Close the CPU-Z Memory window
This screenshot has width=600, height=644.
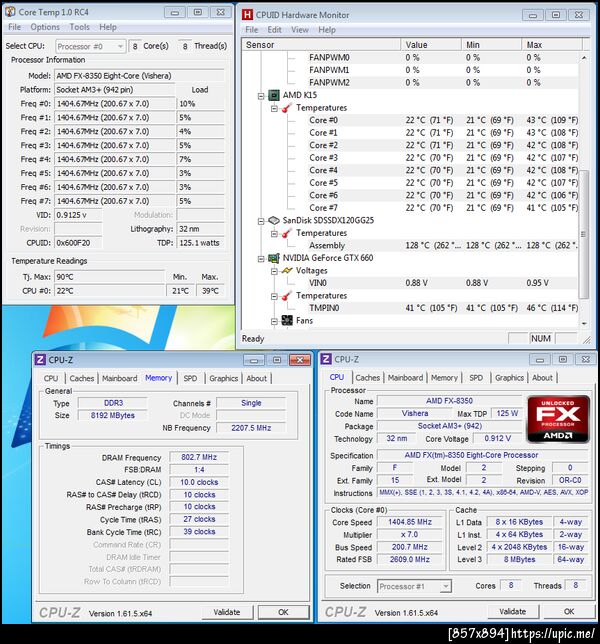300,360
